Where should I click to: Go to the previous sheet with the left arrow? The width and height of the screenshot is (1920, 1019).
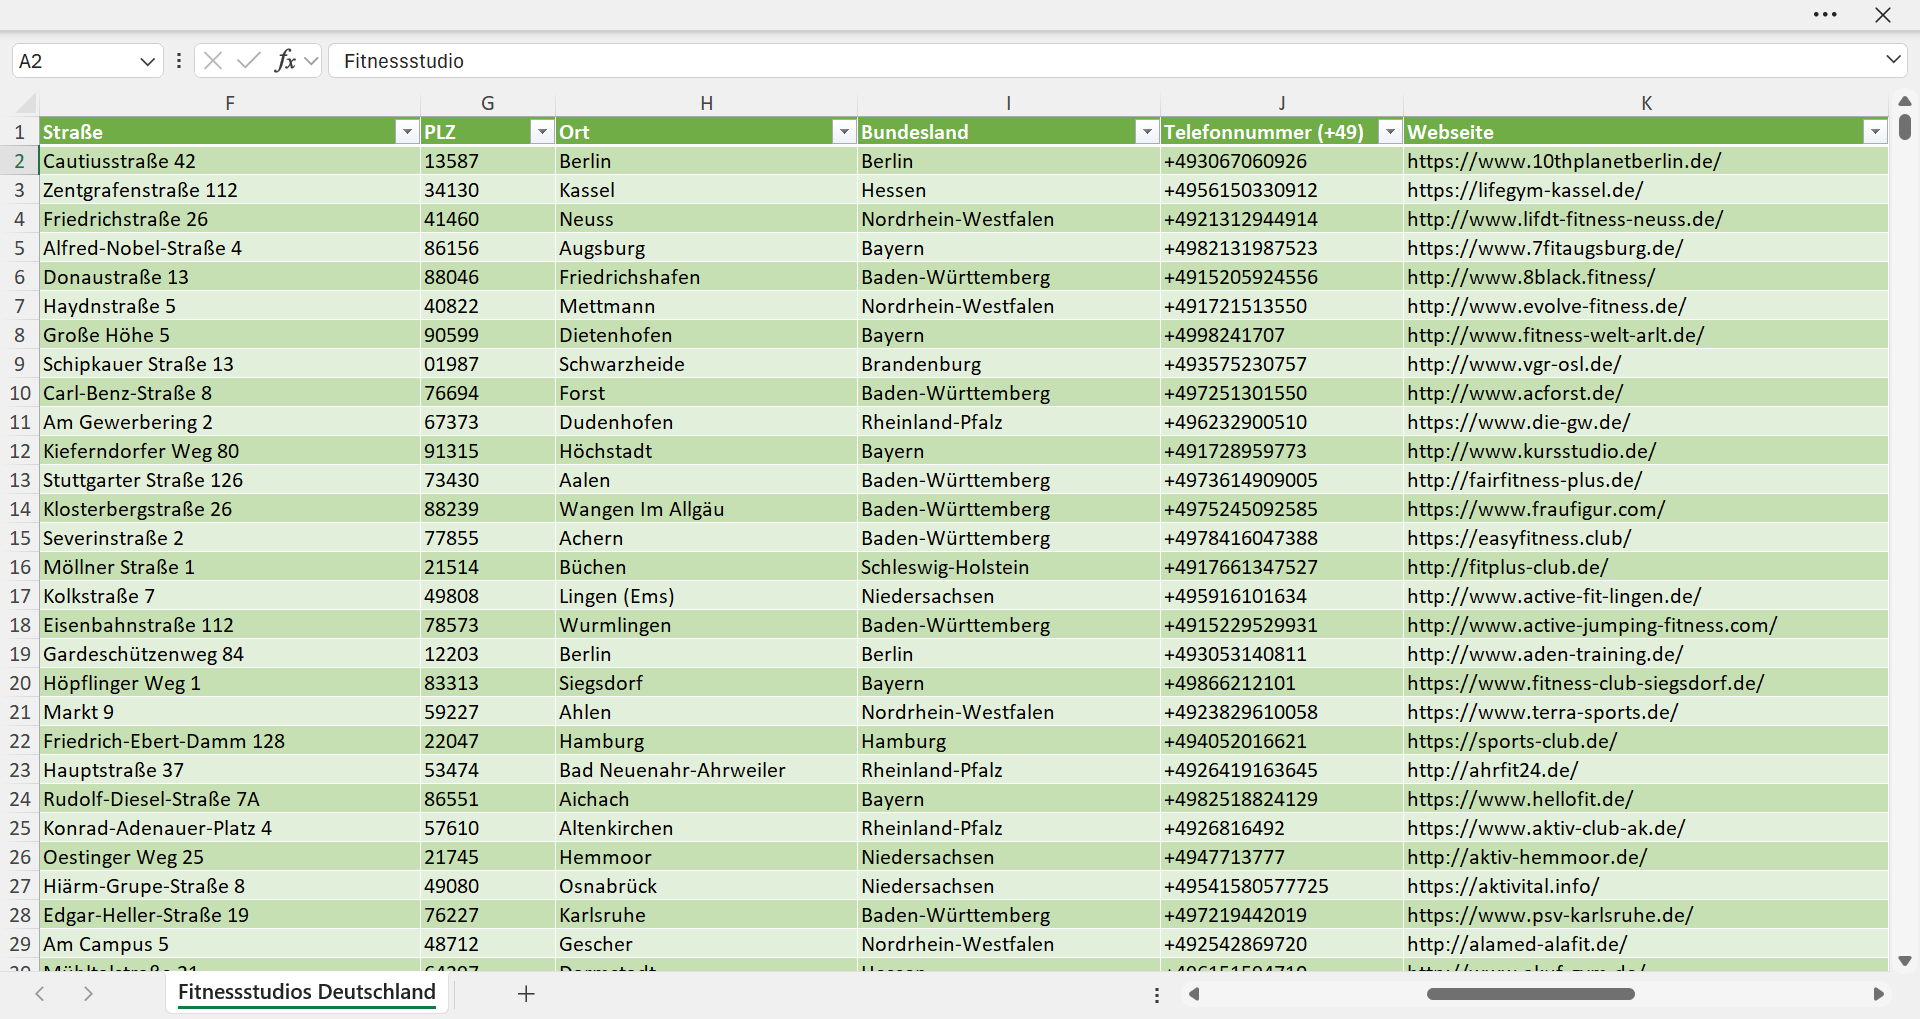(40, 994)
